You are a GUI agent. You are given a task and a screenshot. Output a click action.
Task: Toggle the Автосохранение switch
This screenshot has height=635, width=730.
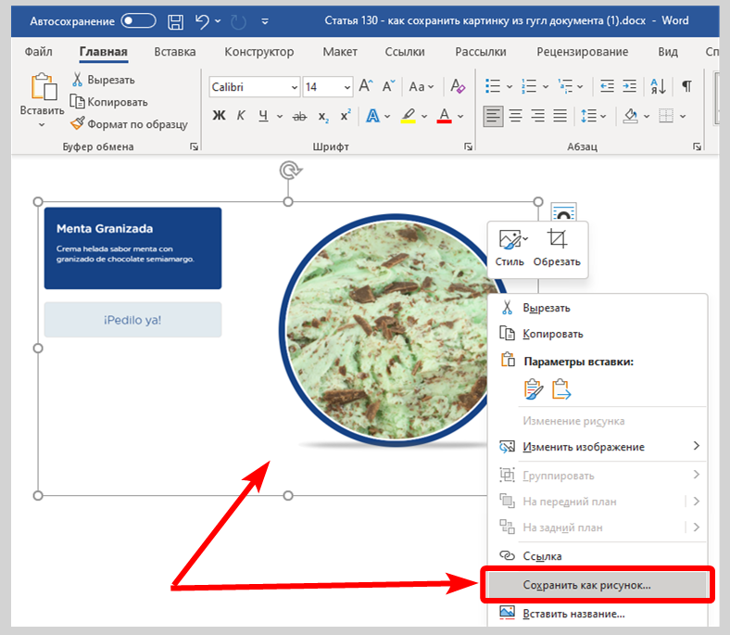click(138, 21)
